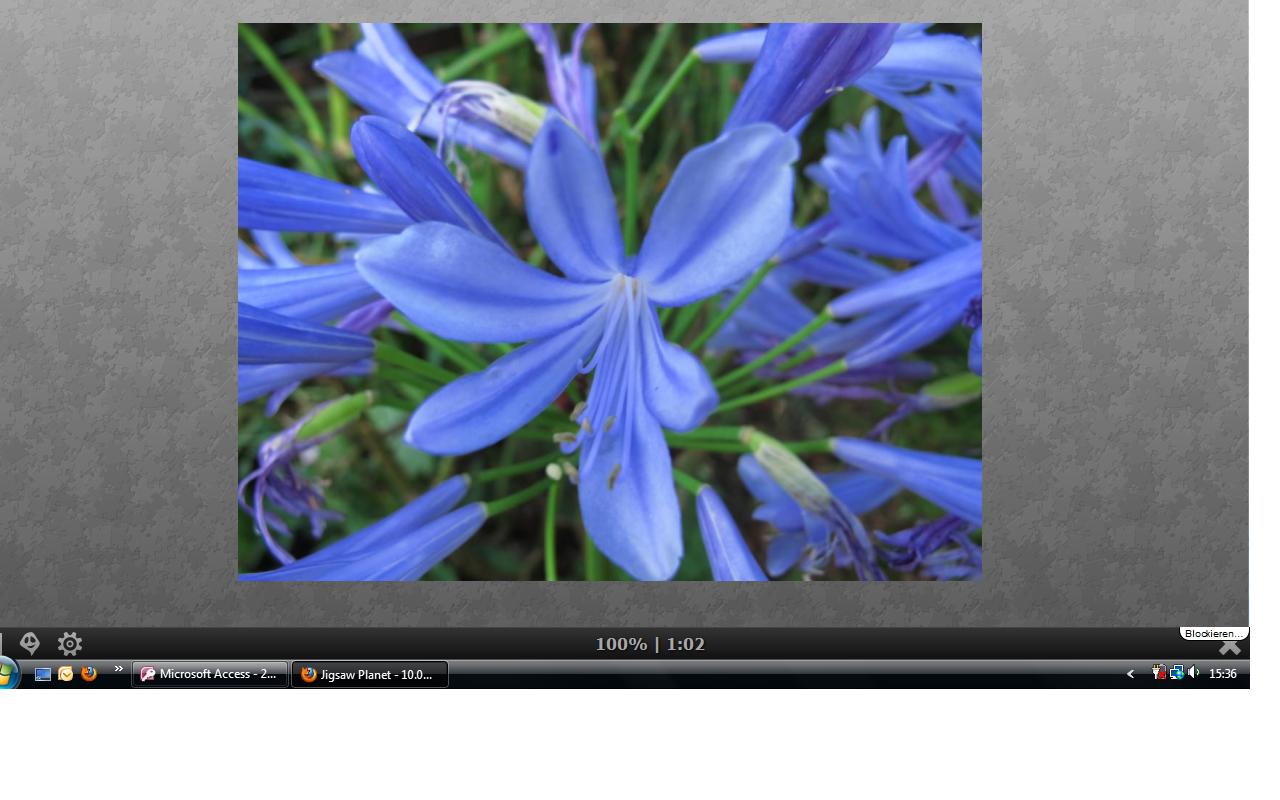Open the puzzle settings gear

point(69,643)
